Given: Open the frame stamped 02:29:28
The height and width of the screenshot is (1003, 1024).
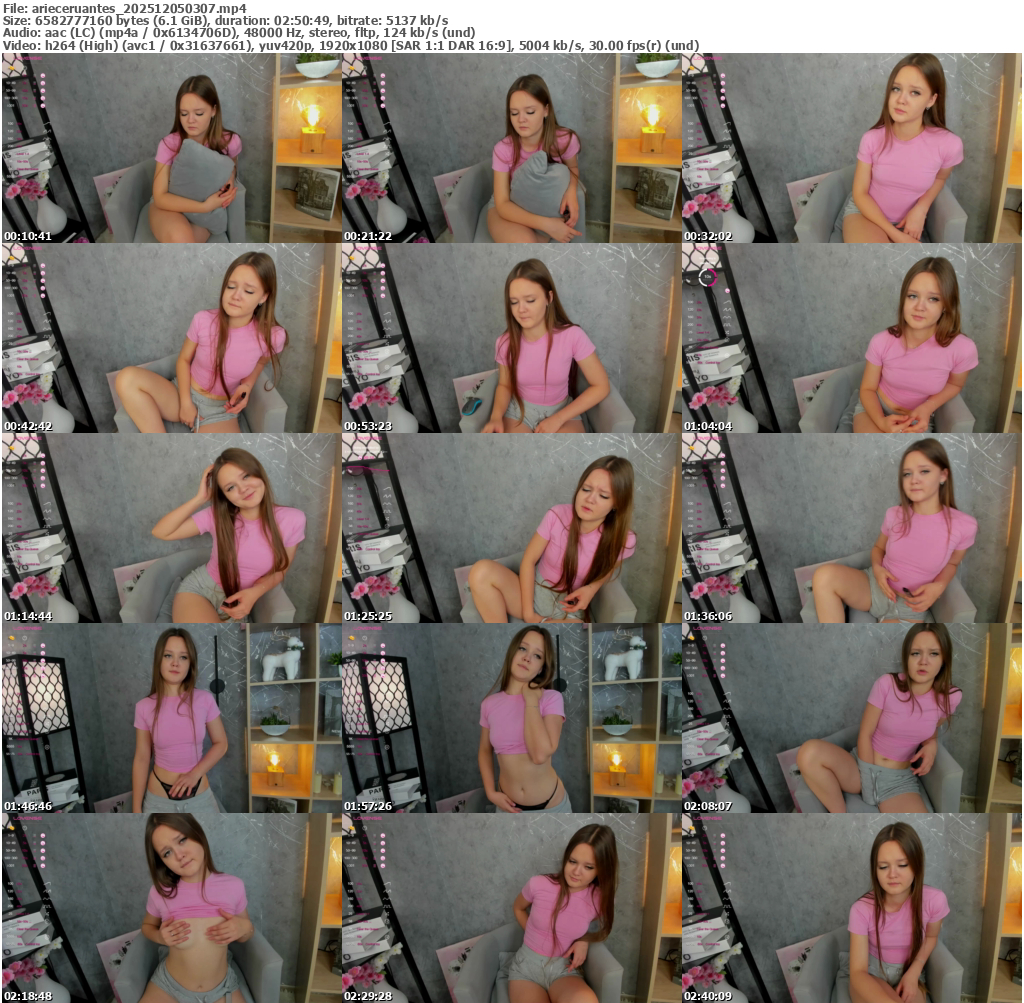Looking at the screenshot, I should [x=511, y=908].
